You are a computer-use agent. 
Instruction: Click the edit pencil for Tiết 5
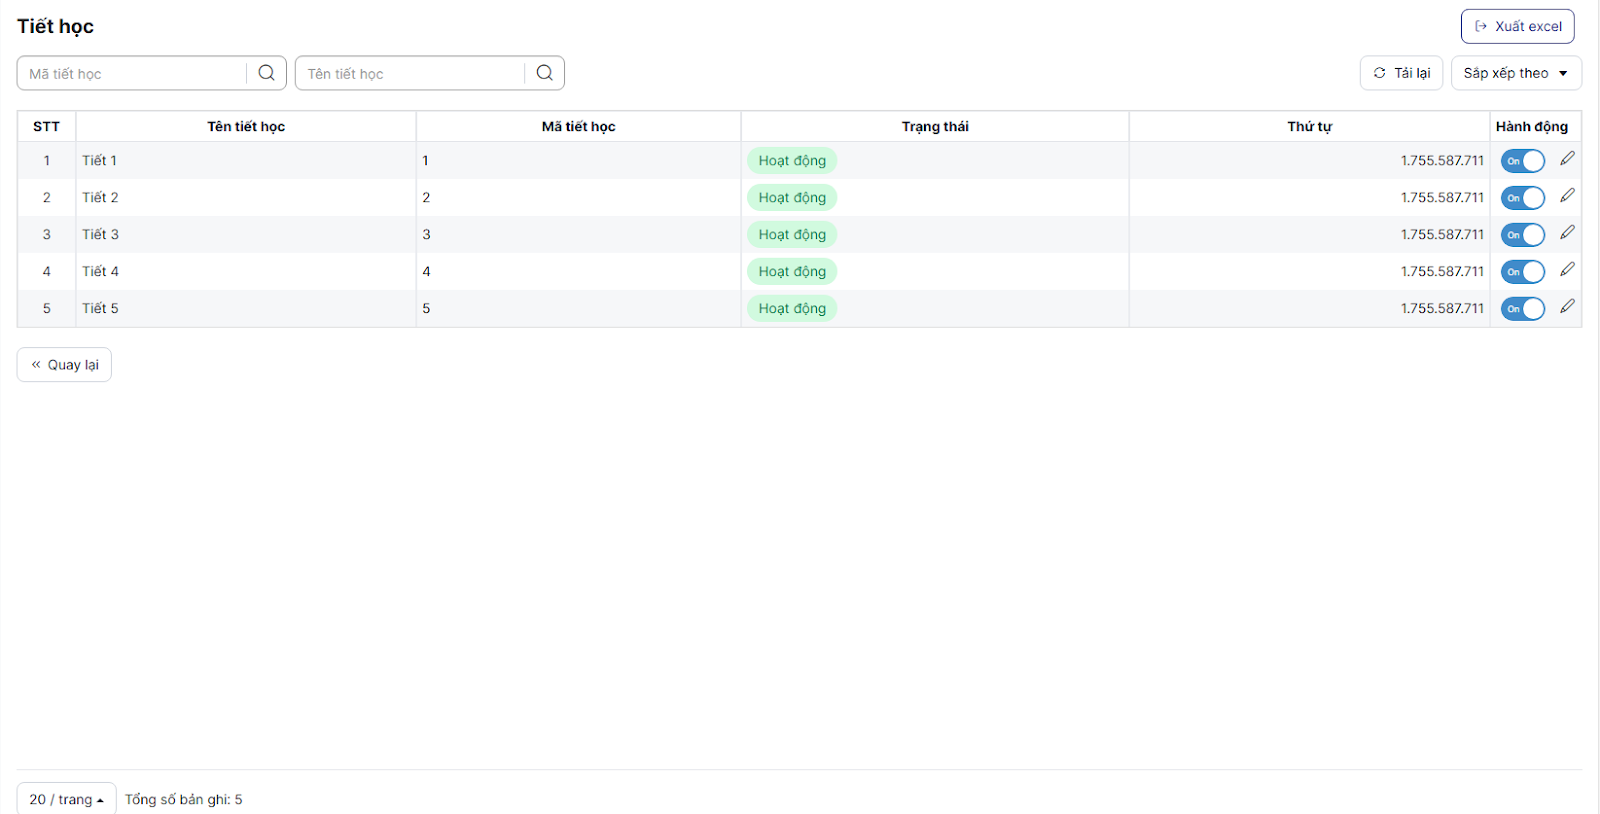[x=1567, y=307]
